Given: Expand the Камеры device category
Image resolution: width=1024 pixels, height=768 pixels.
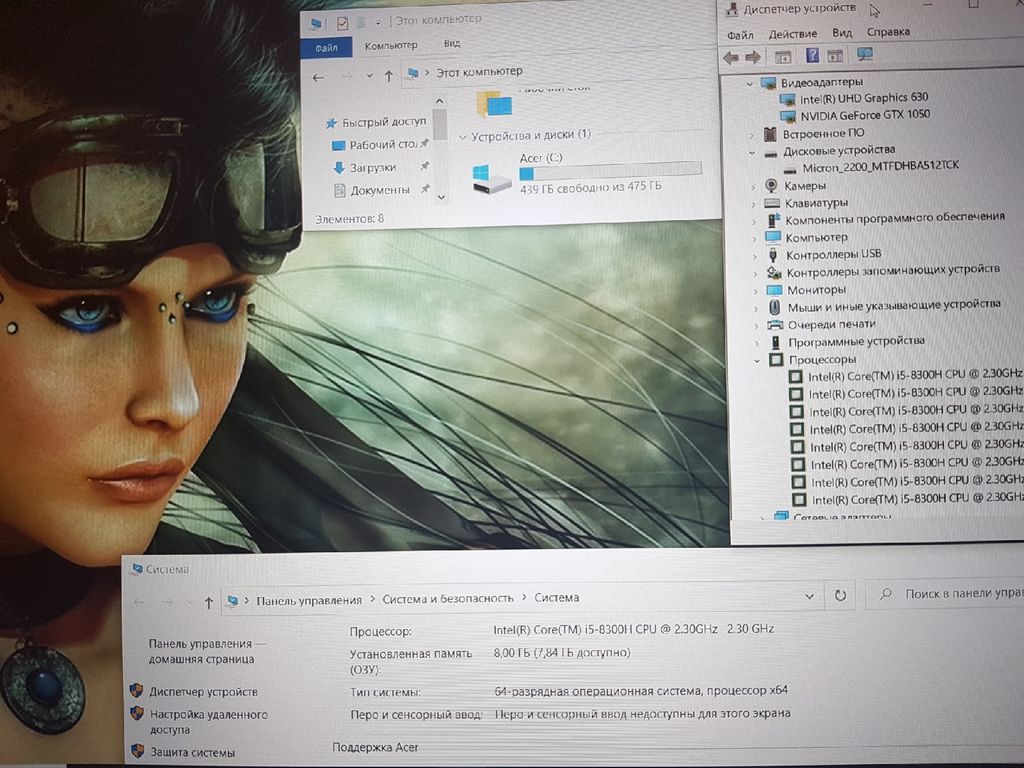Looking at the screenshot, I should [752, 186].
